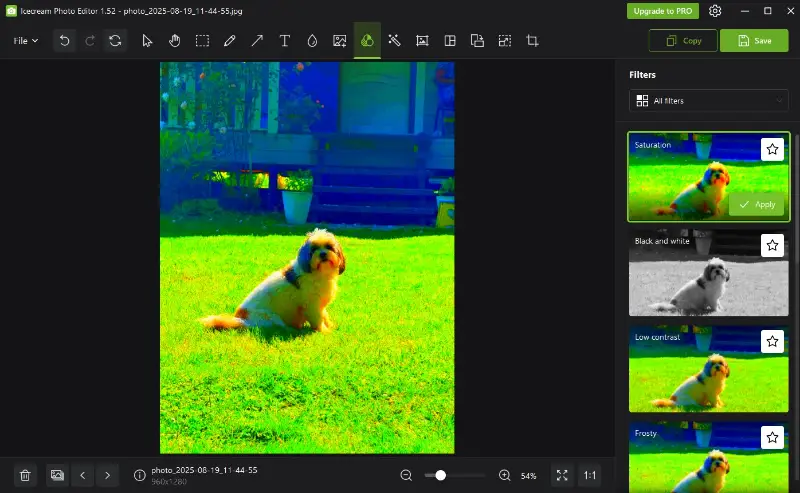Click the Upgrade to PRO button
Image resolution: width=800 pixels, height=493 pixels.
coord(663,11)
